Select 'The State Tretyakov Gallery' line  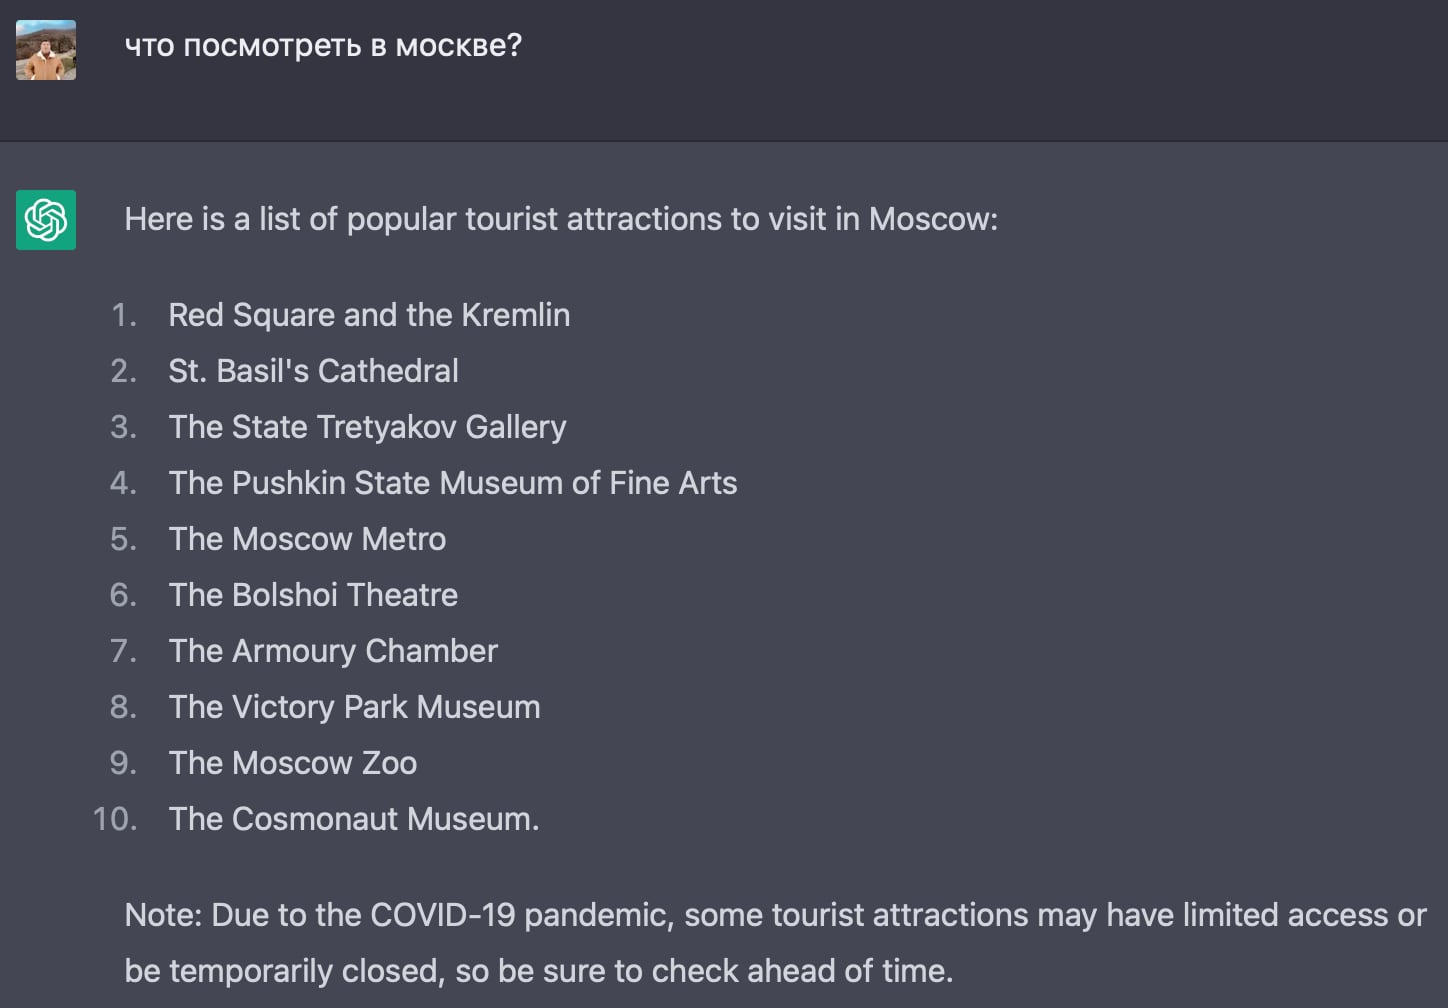[367, 427]
